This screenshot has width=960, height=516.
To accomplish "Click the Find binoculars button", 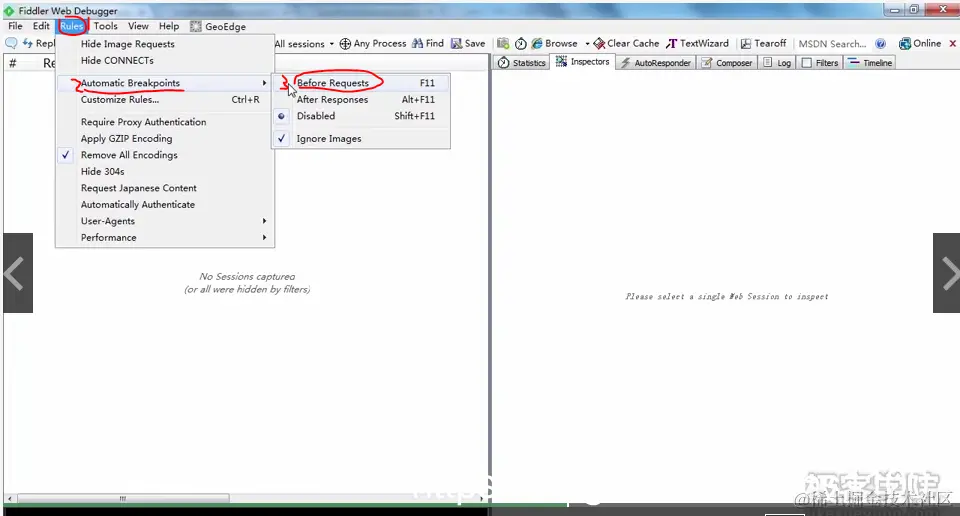I will 427,43.
